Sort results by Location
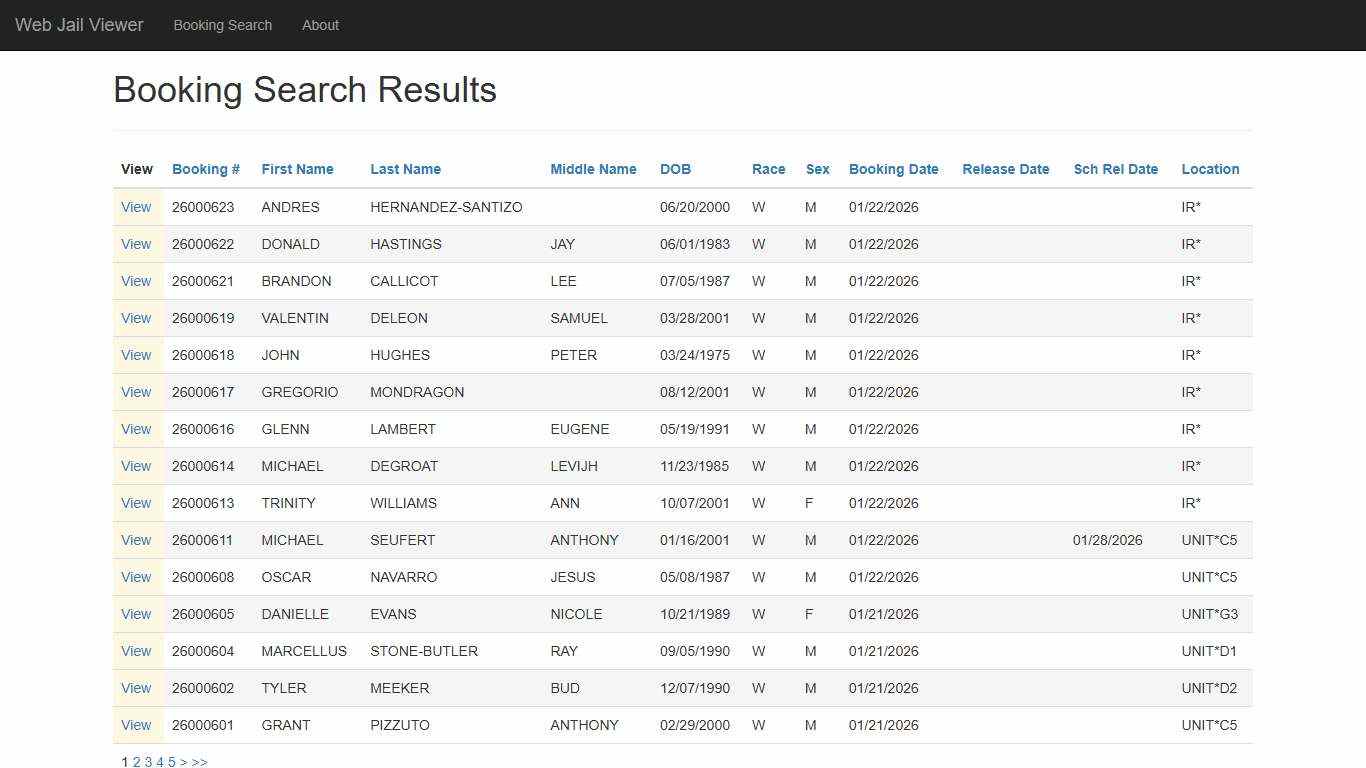Viewport: 1366px width, 768px height. [1210, 169]
